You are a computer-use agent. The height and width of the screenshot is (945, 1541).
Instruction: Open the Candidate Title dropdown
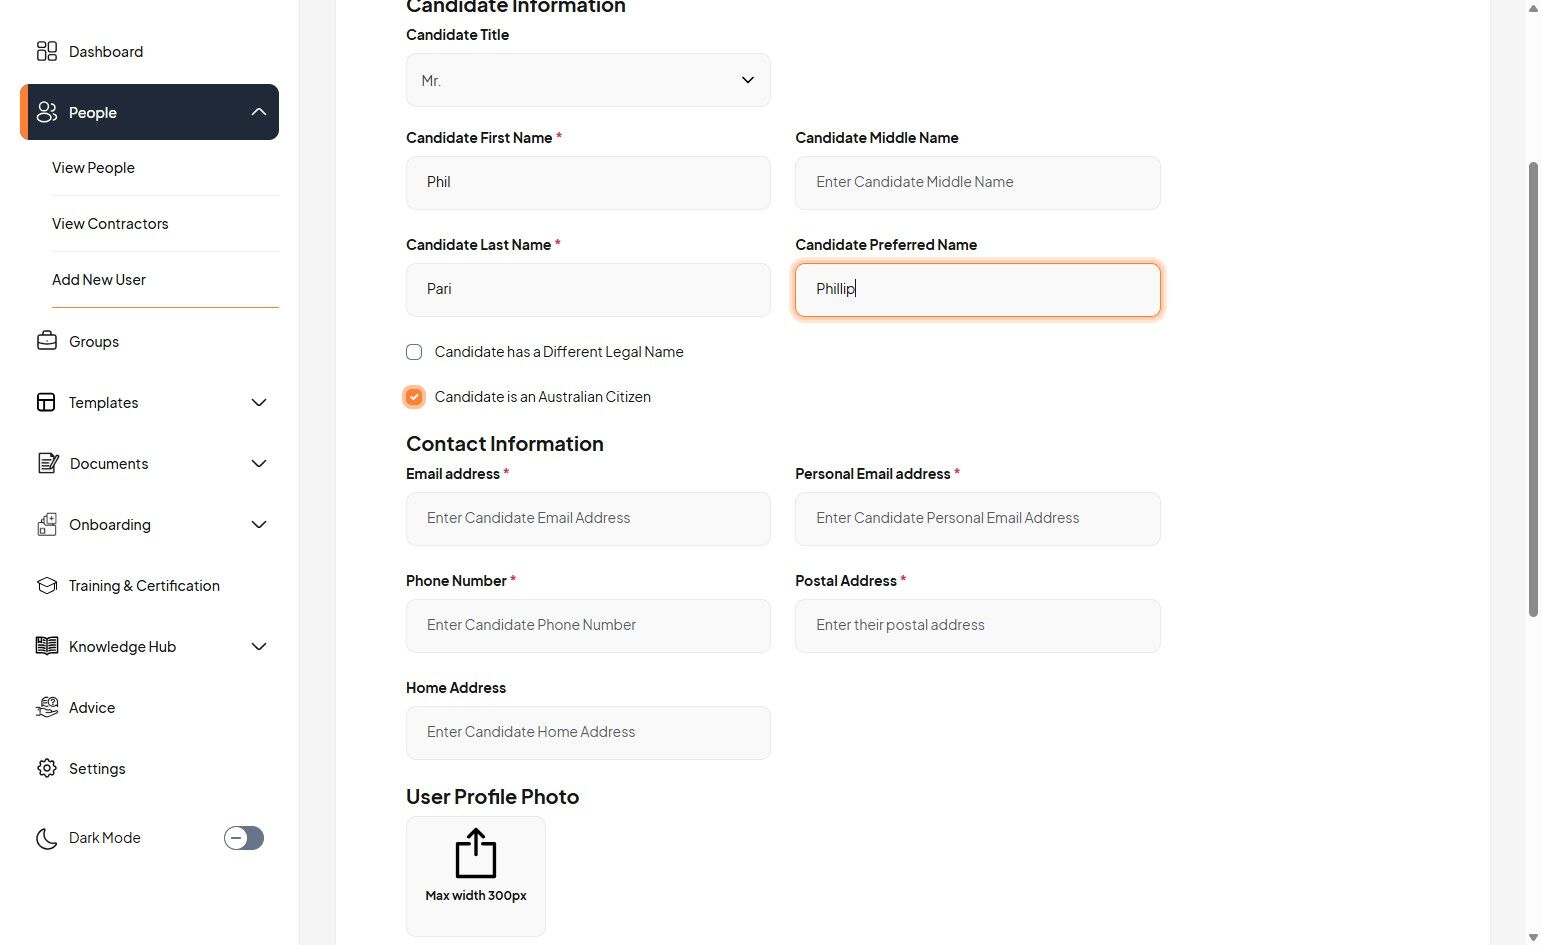point(588,80)
